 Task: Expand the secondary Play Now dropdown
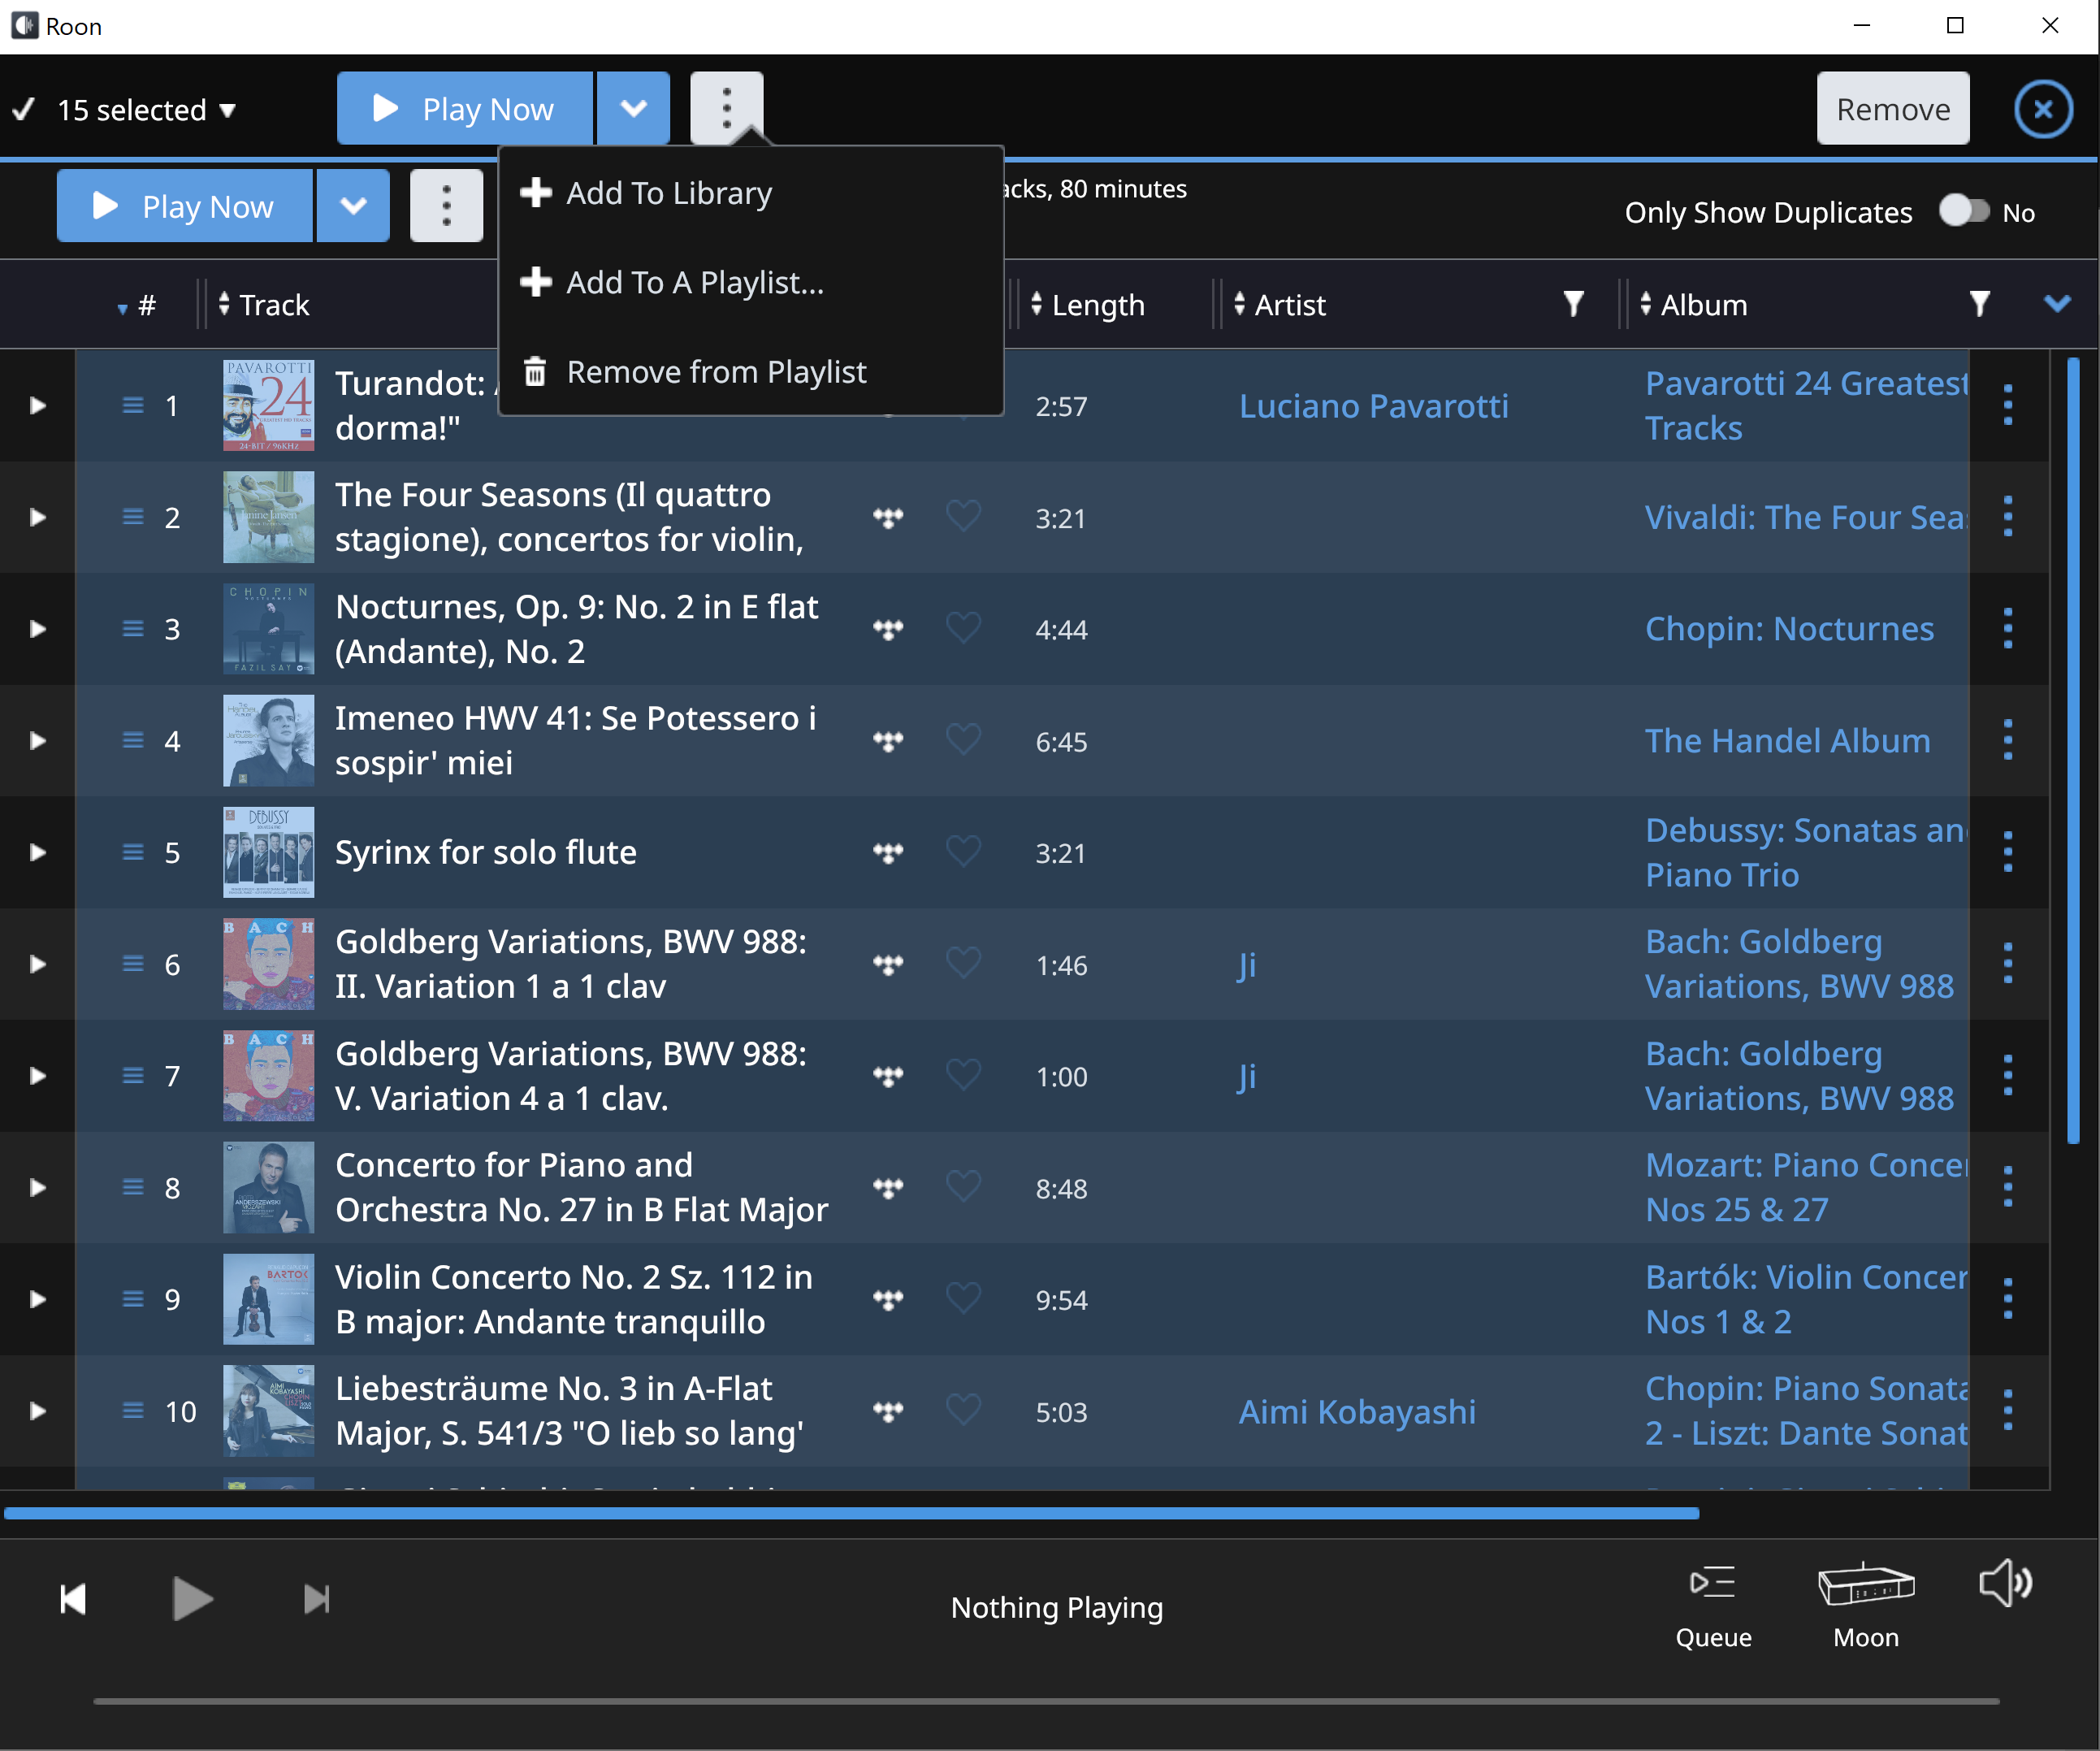(357, 207)
